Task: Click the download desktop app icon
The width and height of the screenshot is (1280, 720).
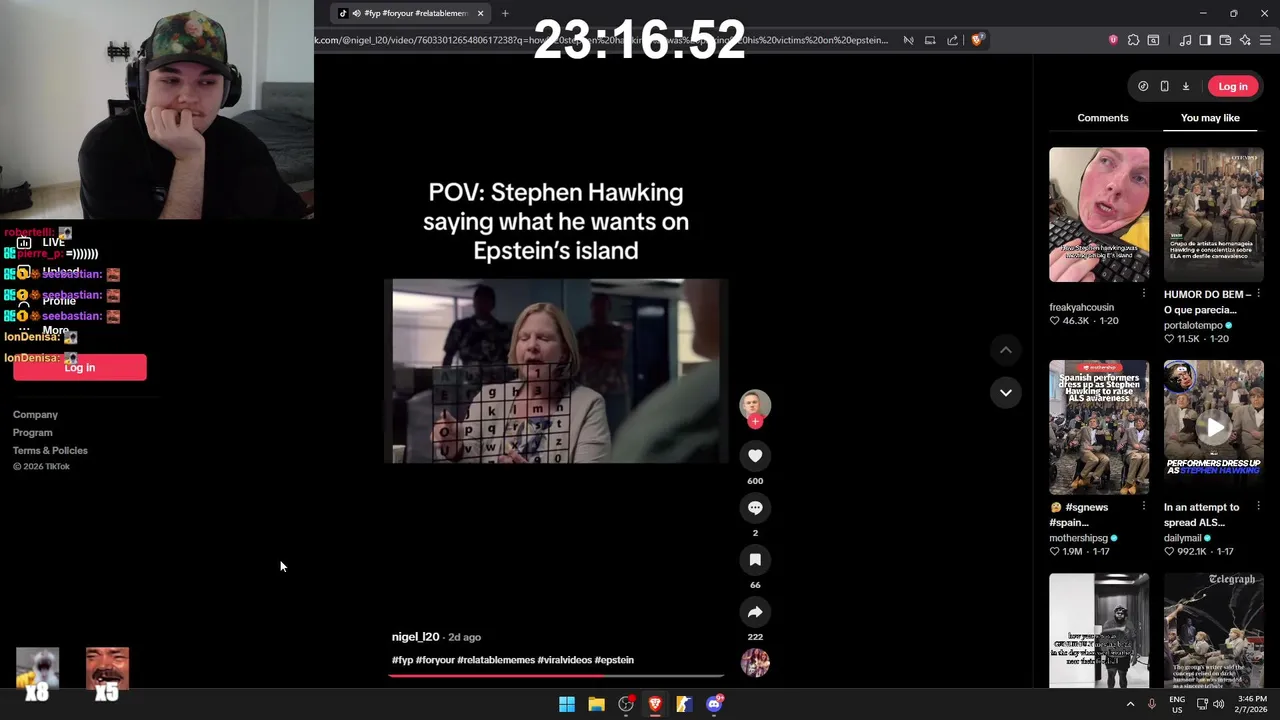Action: tap(1186, 86)
